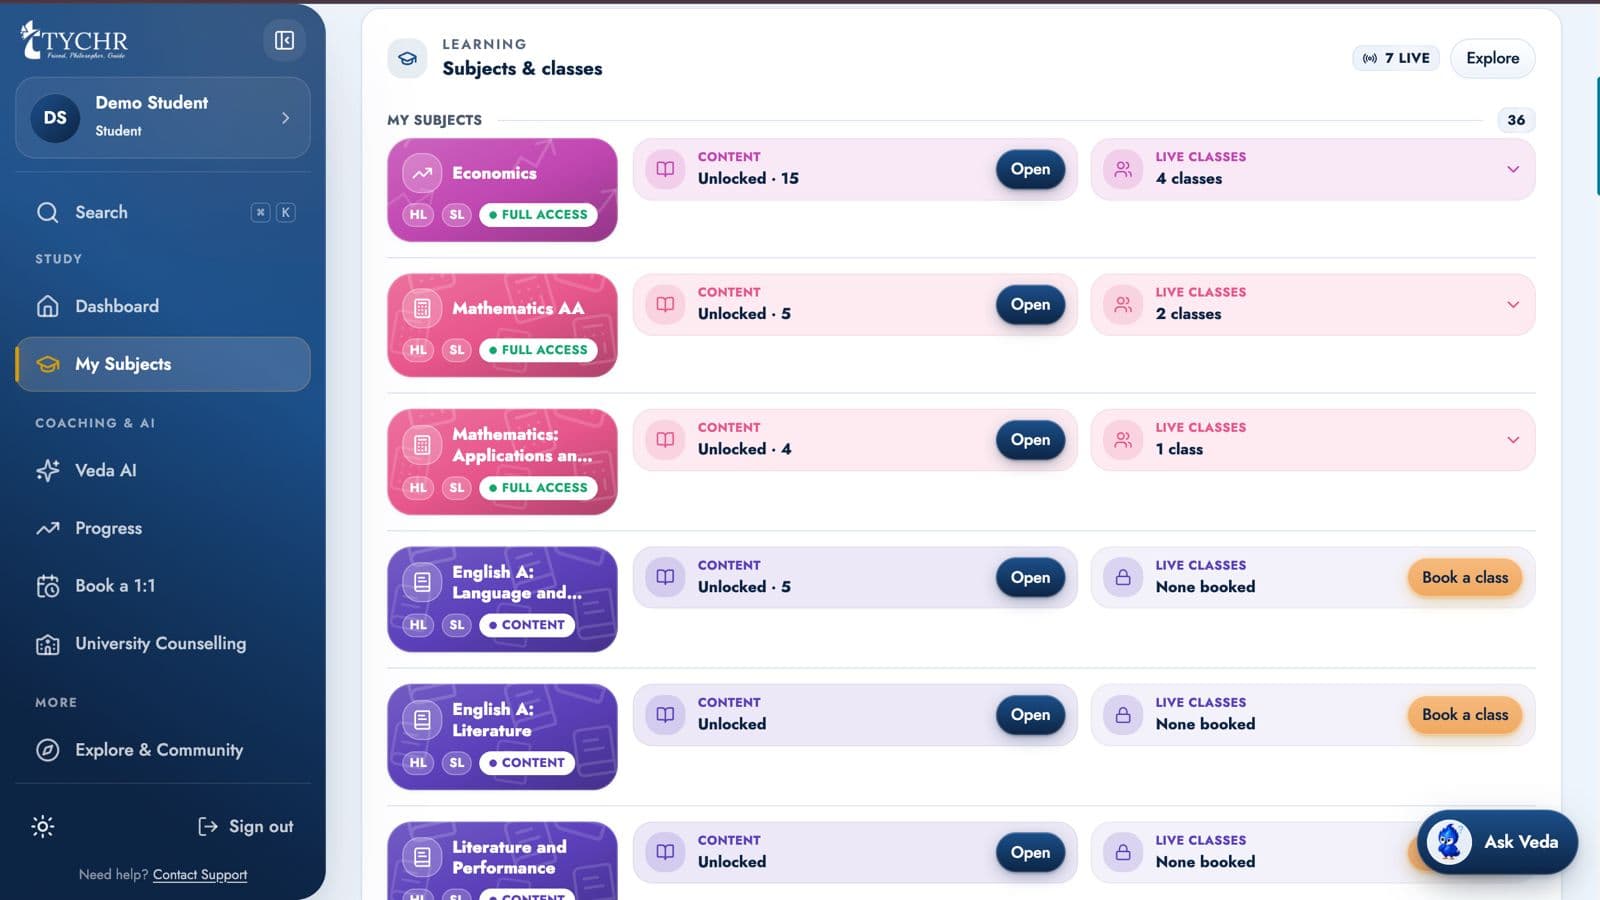The height and width of the screenshot is (900, 1600).
Task: Select My Subjects menu item
Action: click(163, 364)
